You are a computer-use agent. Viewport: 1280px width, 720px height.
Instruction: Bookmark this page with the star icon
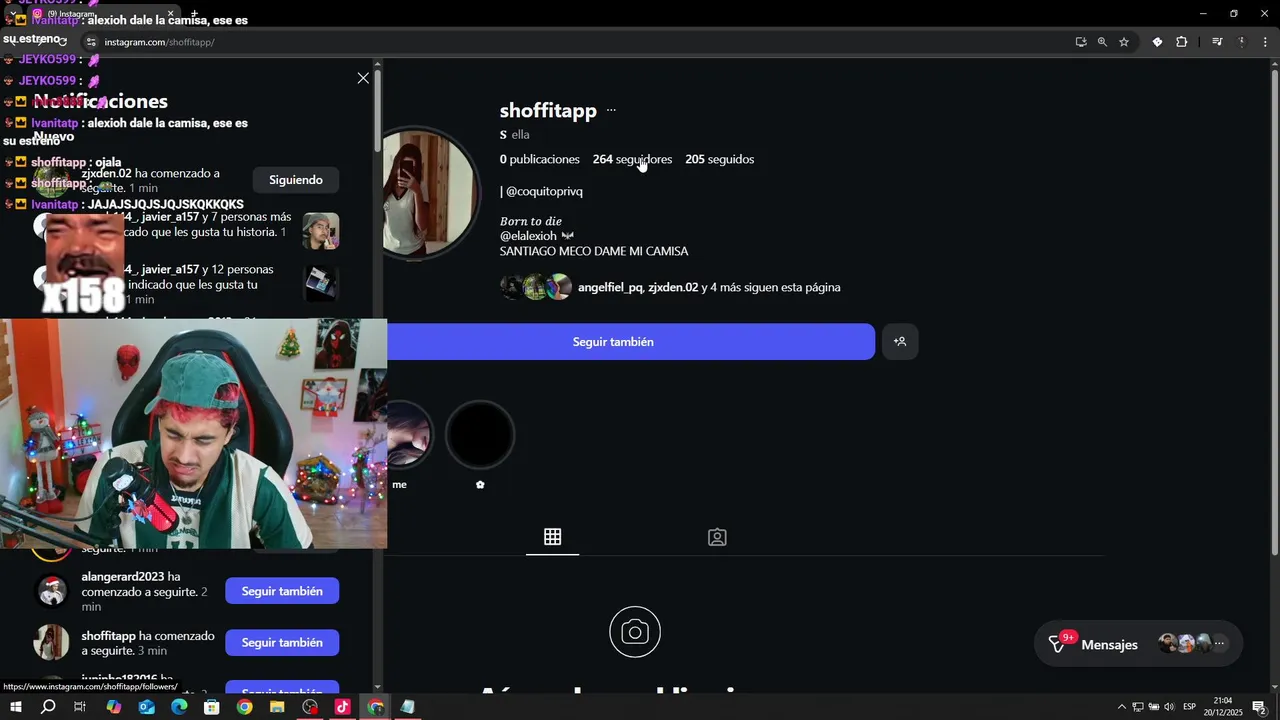pos(1124,42)
